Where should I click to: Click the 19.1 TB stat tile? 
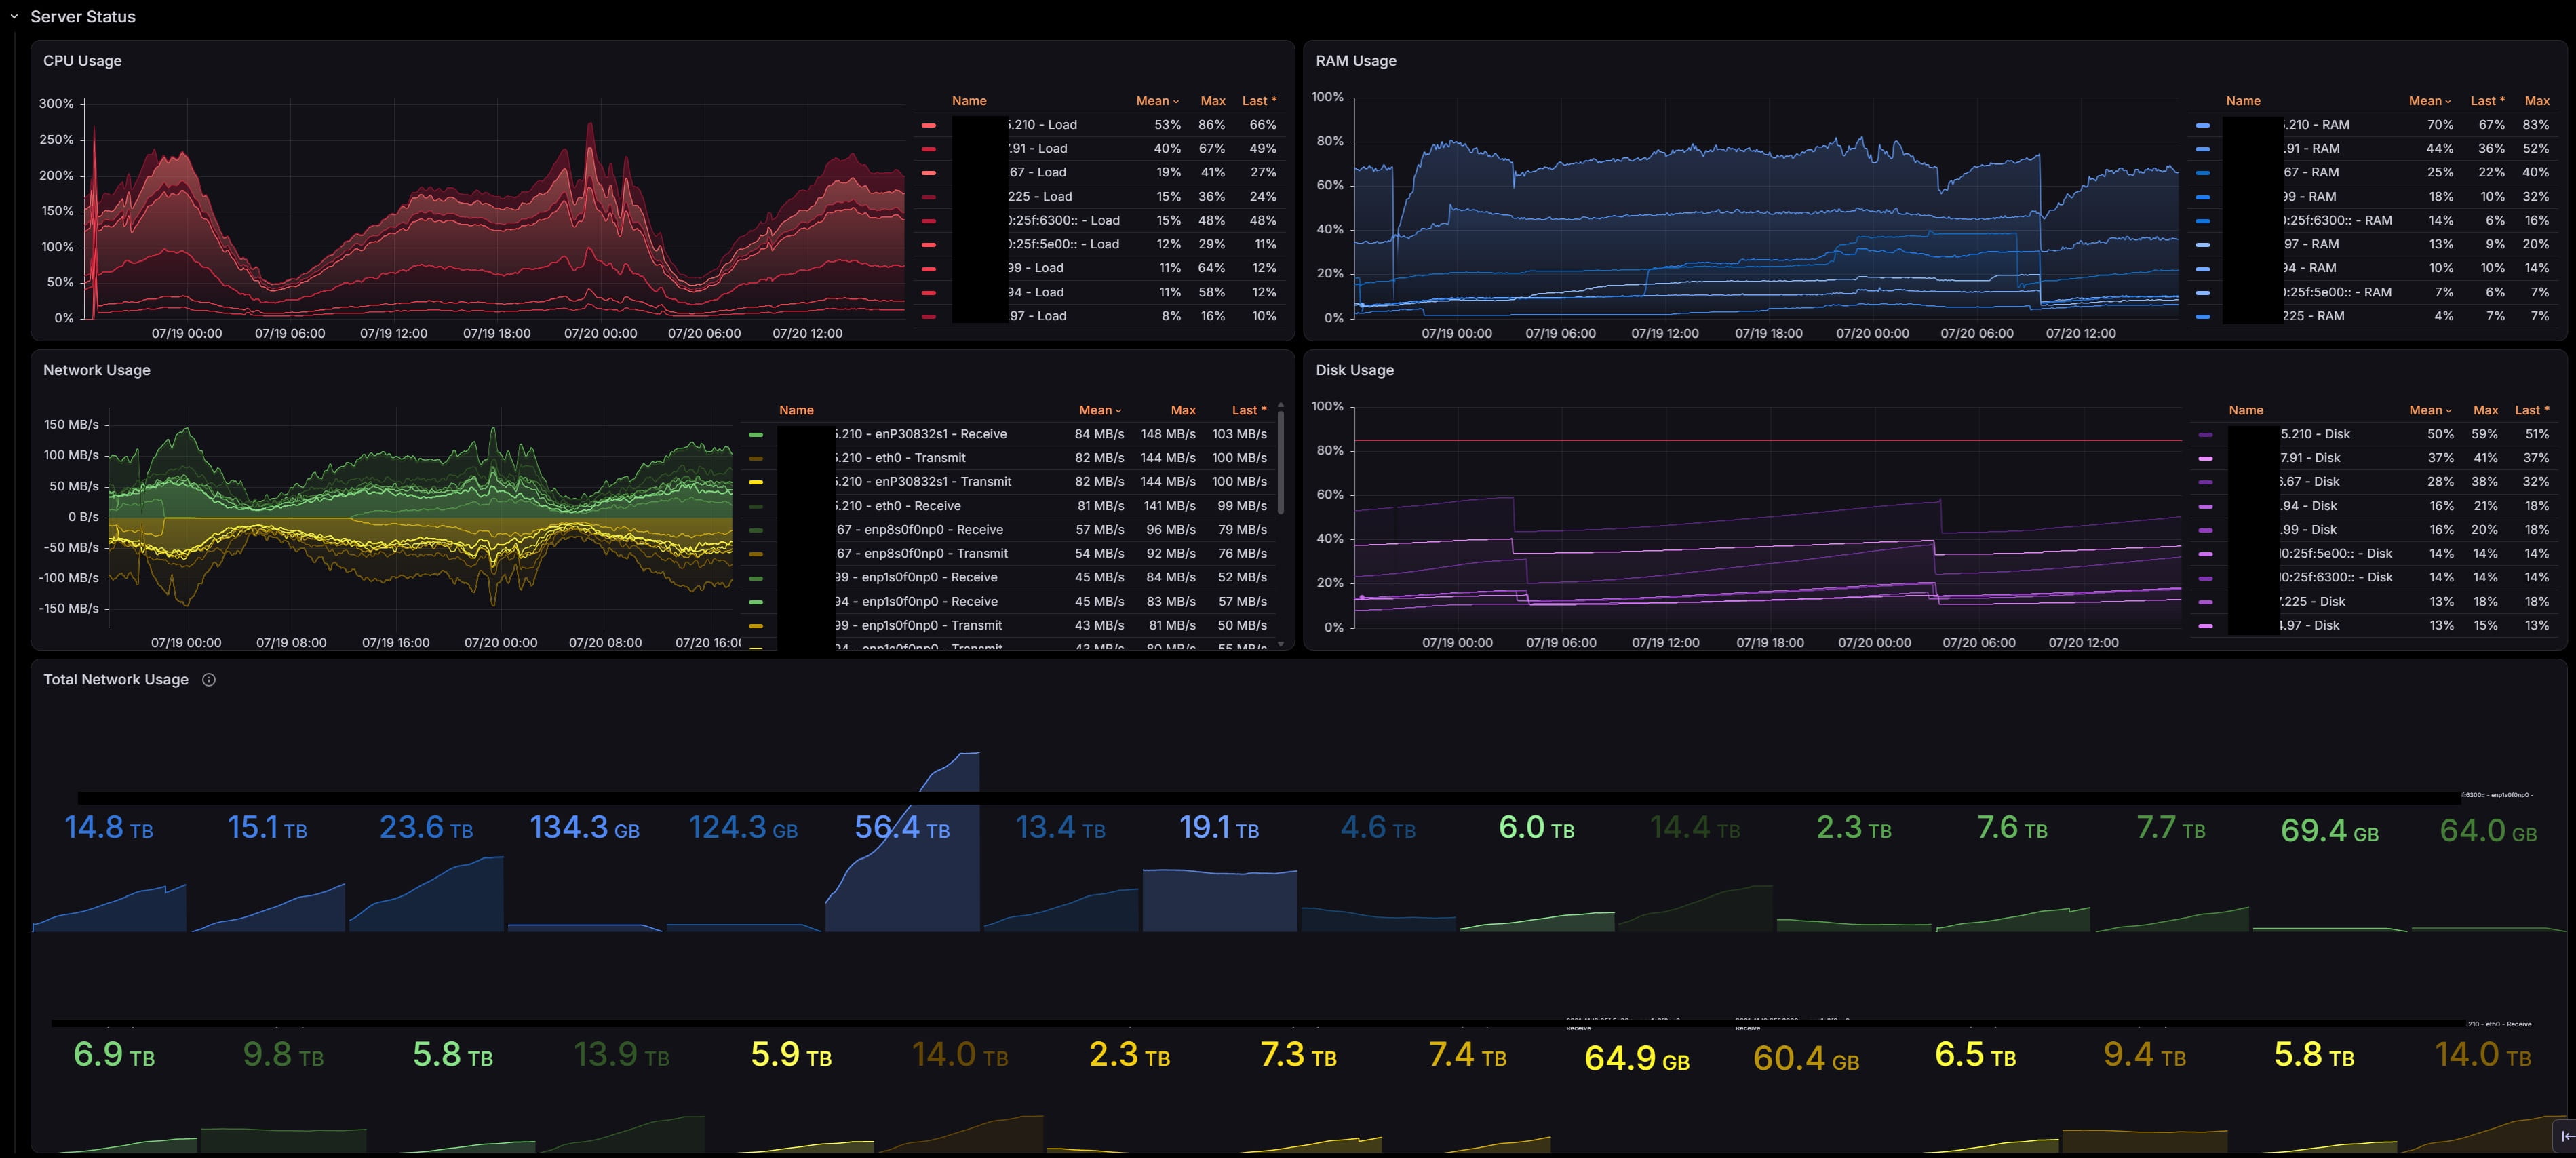click(x=1219, y=828)
